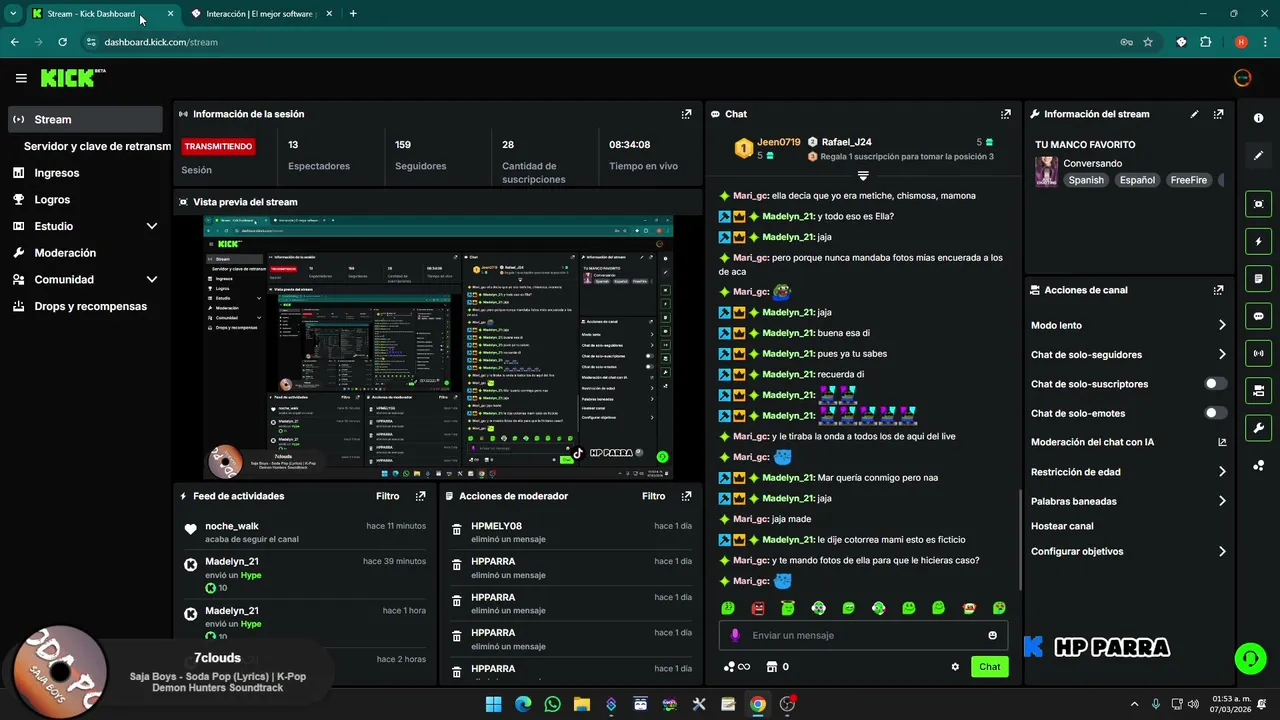1280x720 pixels.
Task: Toggle the stream preview icon in the right toolbar
Action: (x=1258, y=204)
